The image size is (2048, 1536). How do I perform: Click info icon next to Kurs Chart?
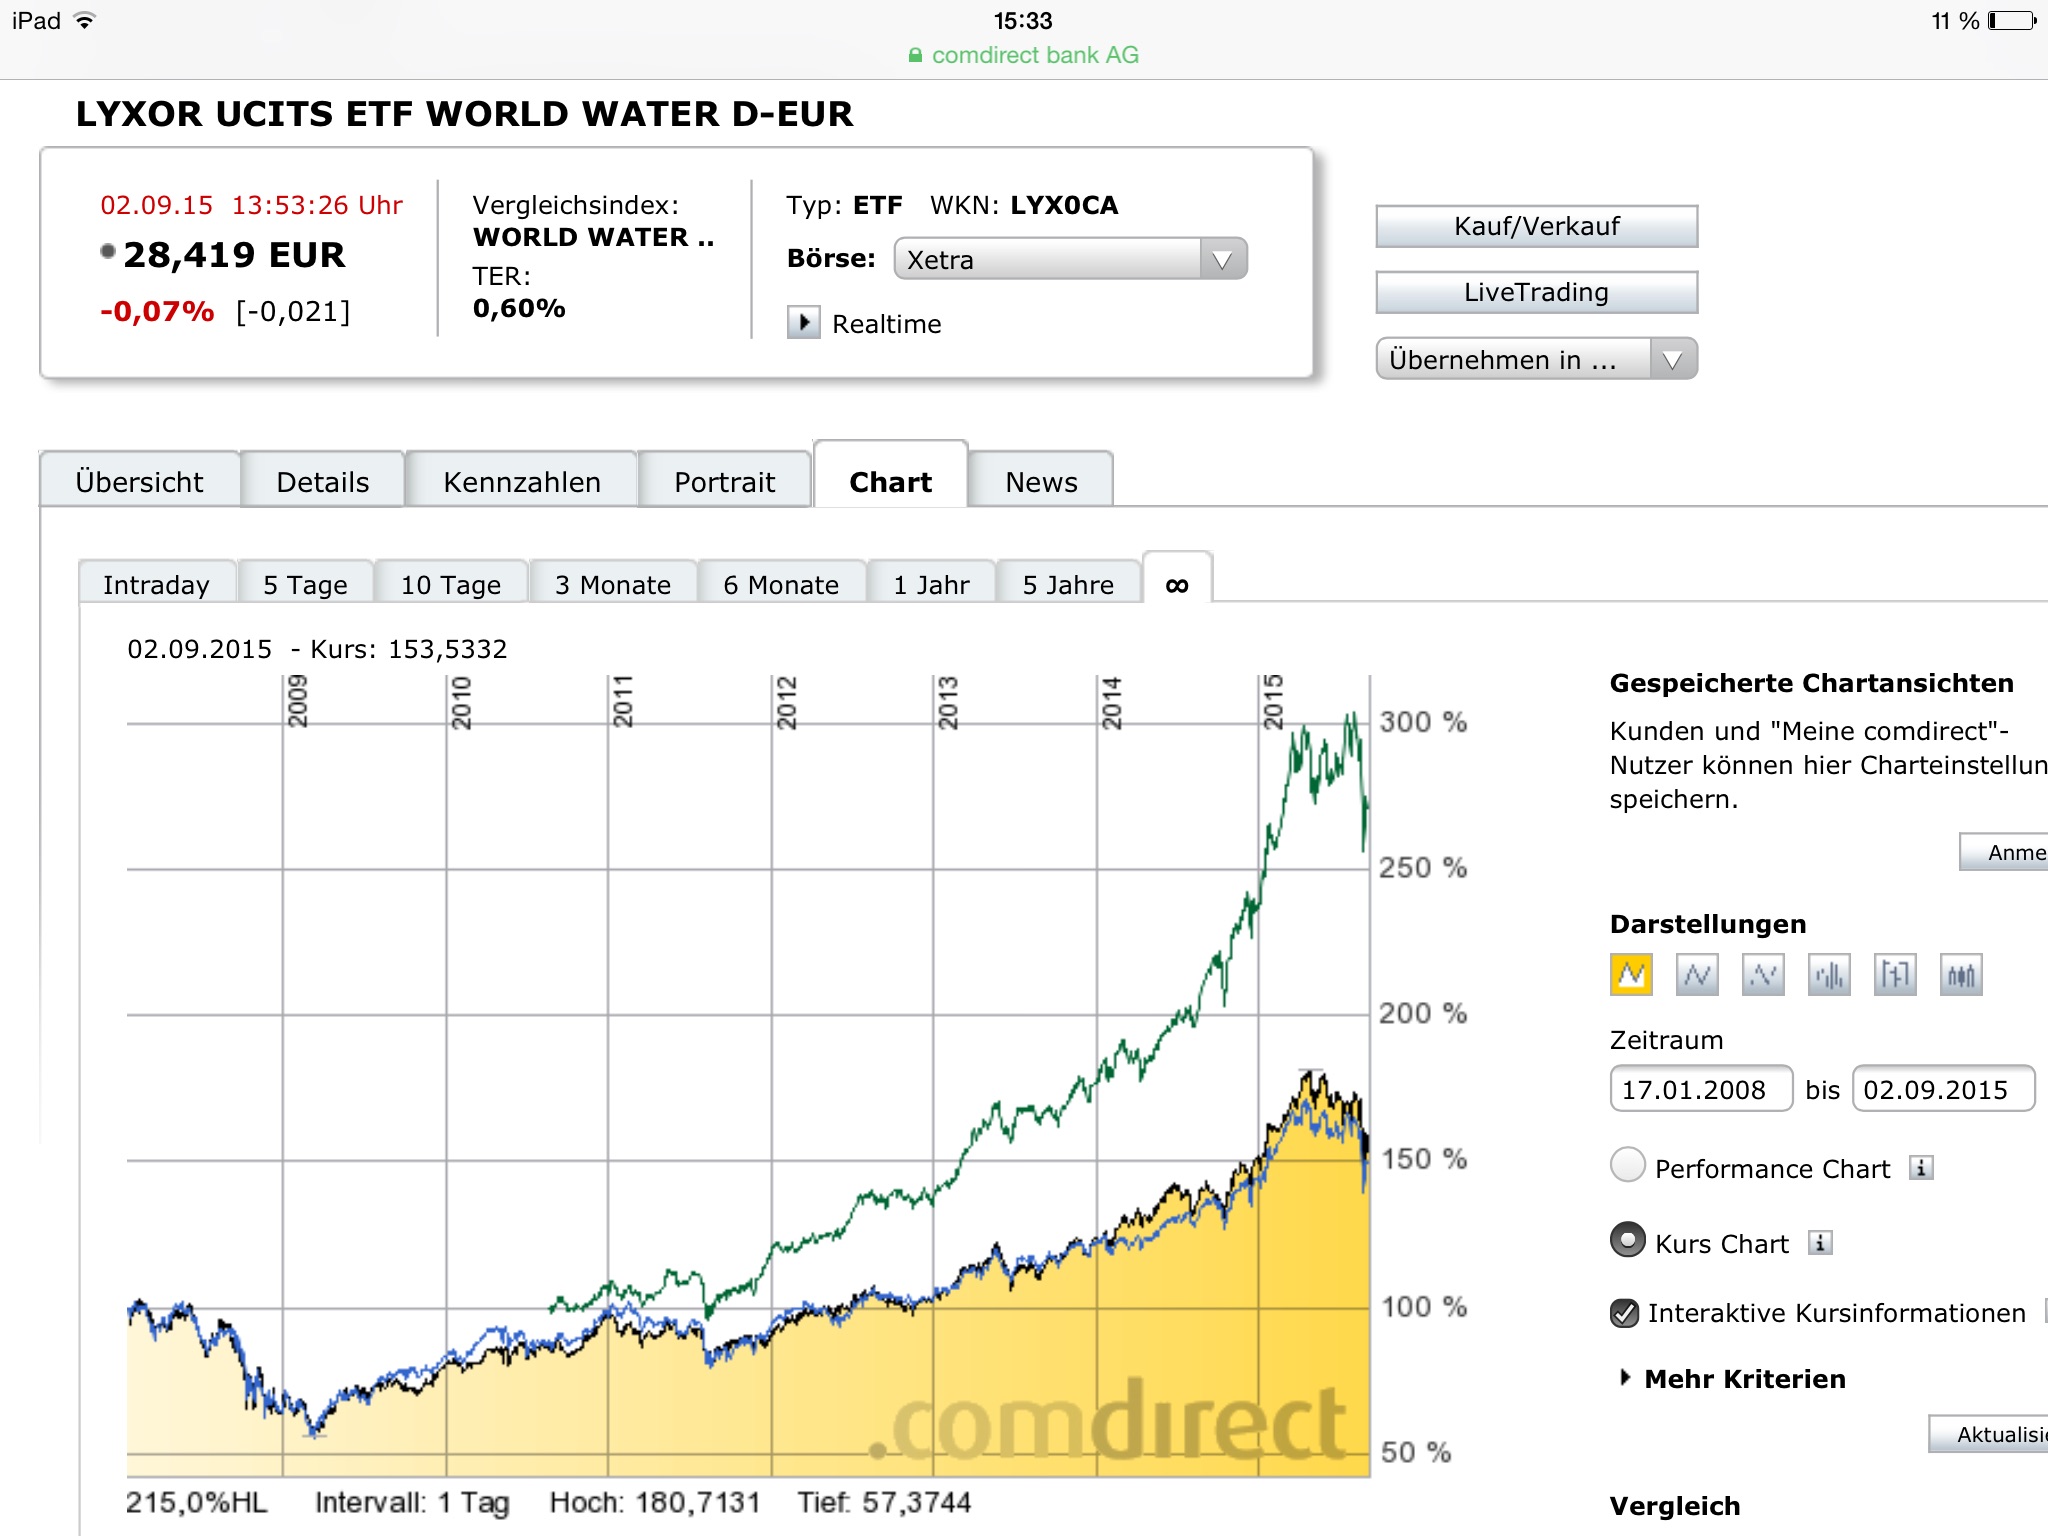[1820, 1243]
